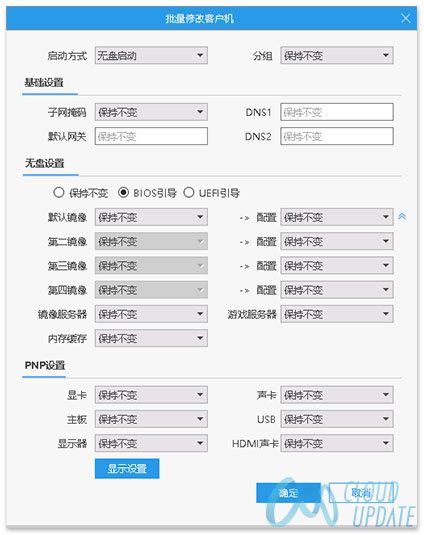
Task: Expand the 分组 dropdown
Action: click(337, 55)
